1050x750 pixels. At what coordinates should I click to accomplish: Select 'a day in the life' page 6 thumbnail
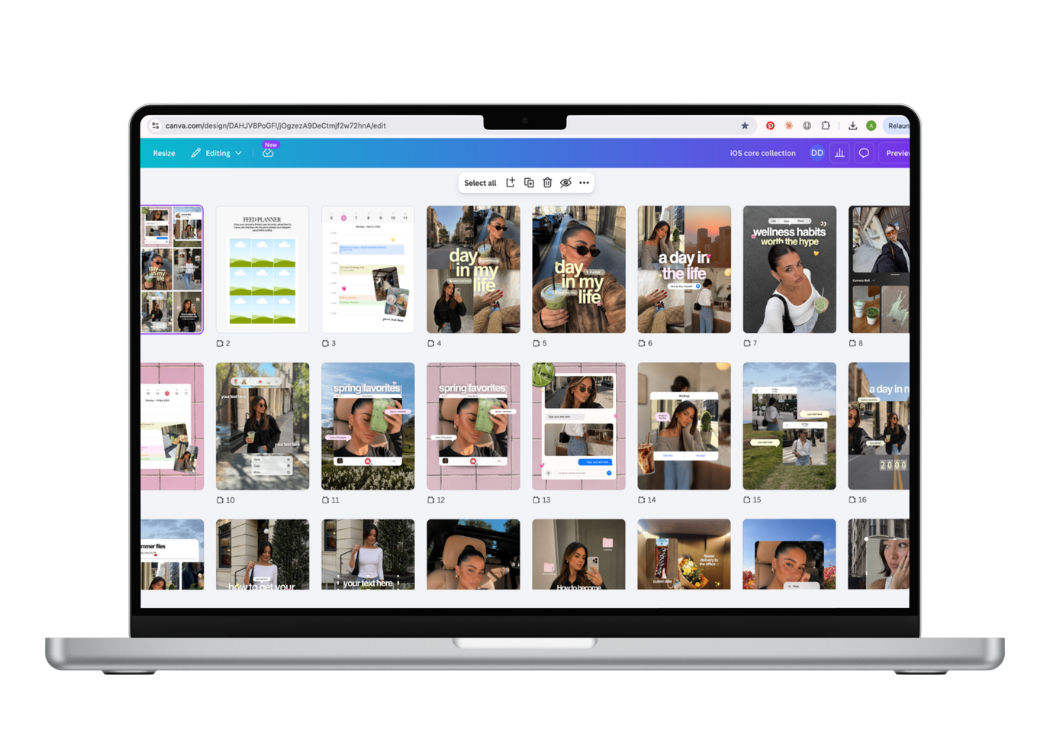[x=684, y=269]
